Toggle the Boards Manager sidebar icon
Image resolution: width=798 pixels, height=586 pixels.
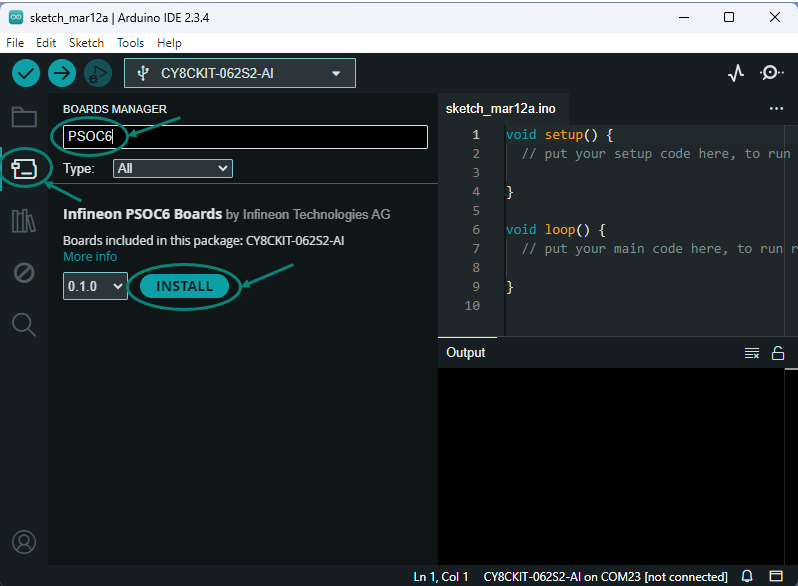point(24,169)
